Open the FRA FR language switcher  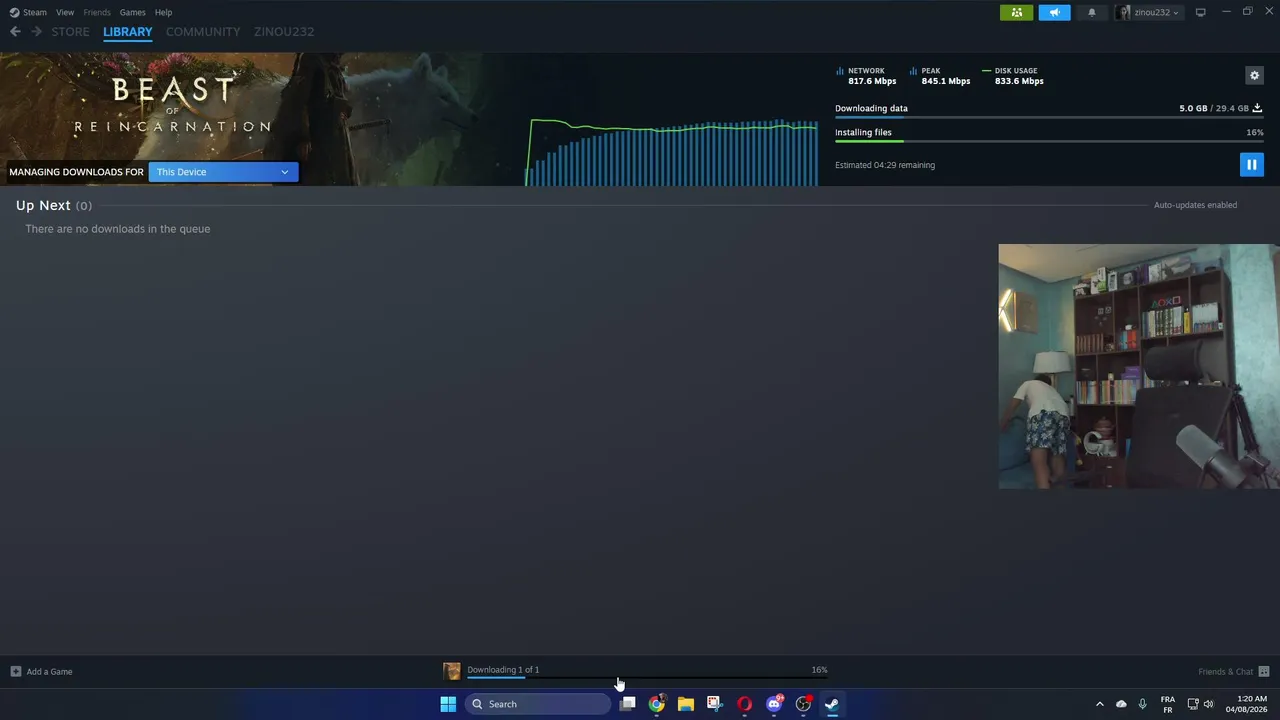point(1167,704)
